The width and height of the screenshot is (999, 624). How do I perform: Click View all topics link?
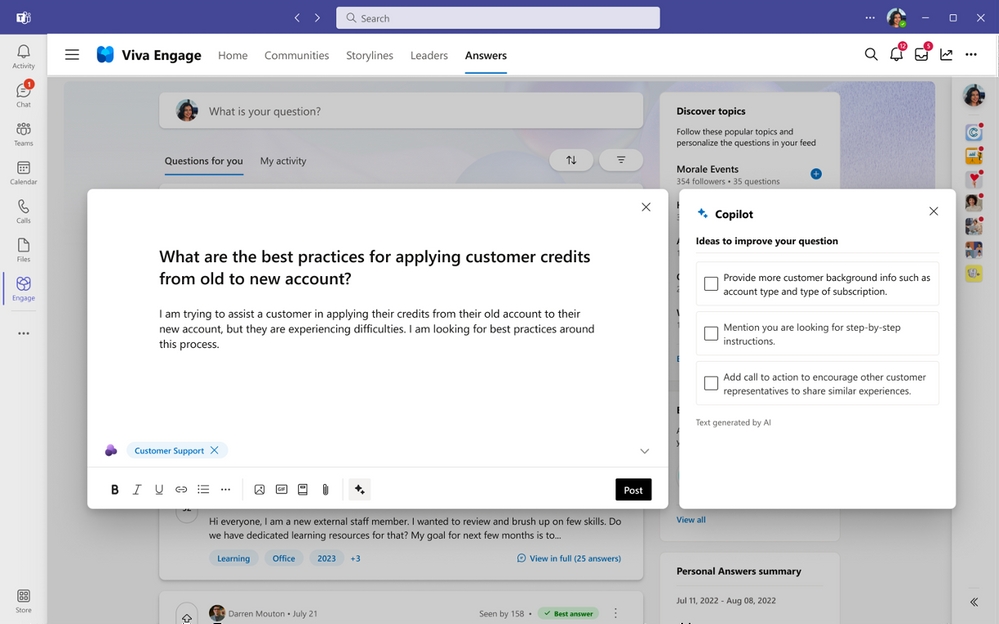coord(691,519)
